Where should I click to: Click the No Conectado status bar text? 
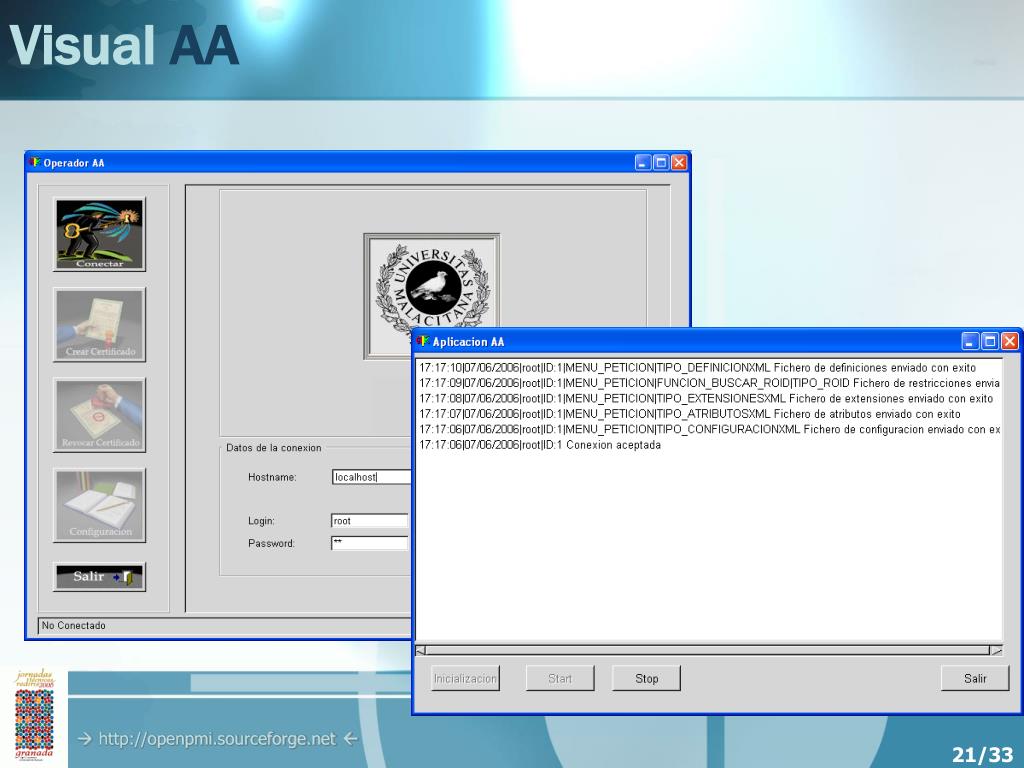(74, 626)
